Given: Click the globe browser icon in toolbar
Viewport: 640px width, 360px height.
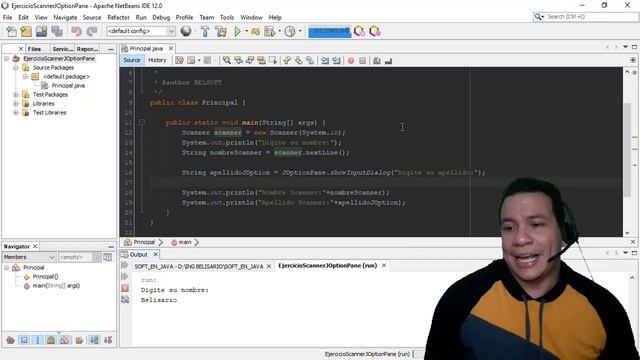Looking at the screenshot, I should (x=186, y=31).
